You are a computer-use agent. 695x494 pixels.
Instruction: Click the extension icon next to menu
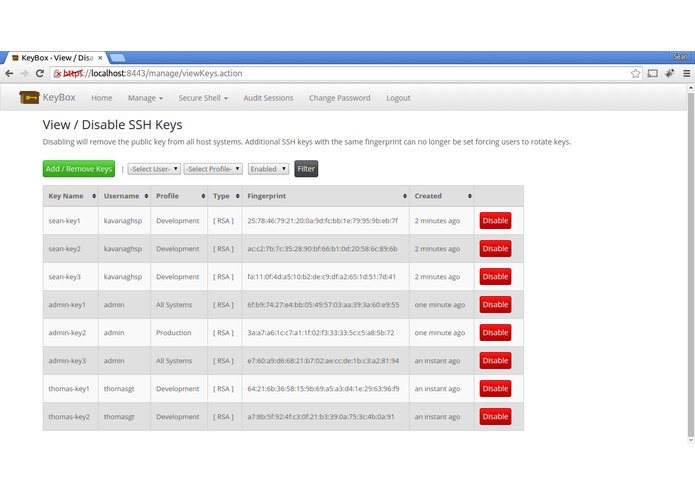click(x=669, y=74)
